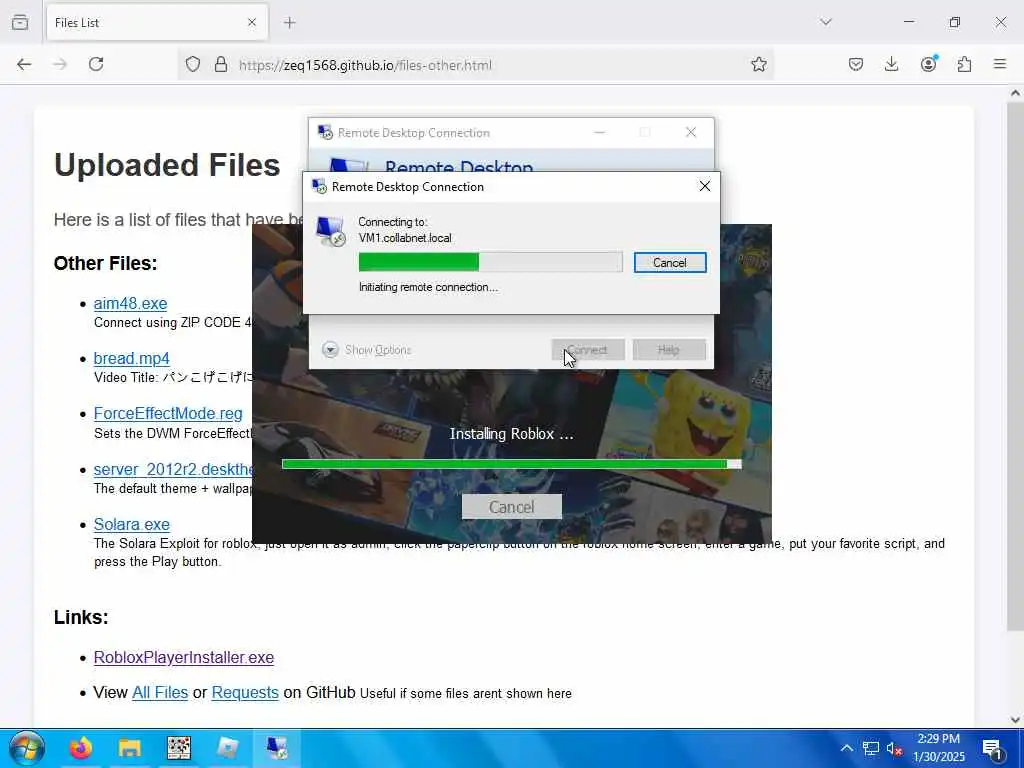Open the network tray icon

pyautogui.click(x=871, y=748)
